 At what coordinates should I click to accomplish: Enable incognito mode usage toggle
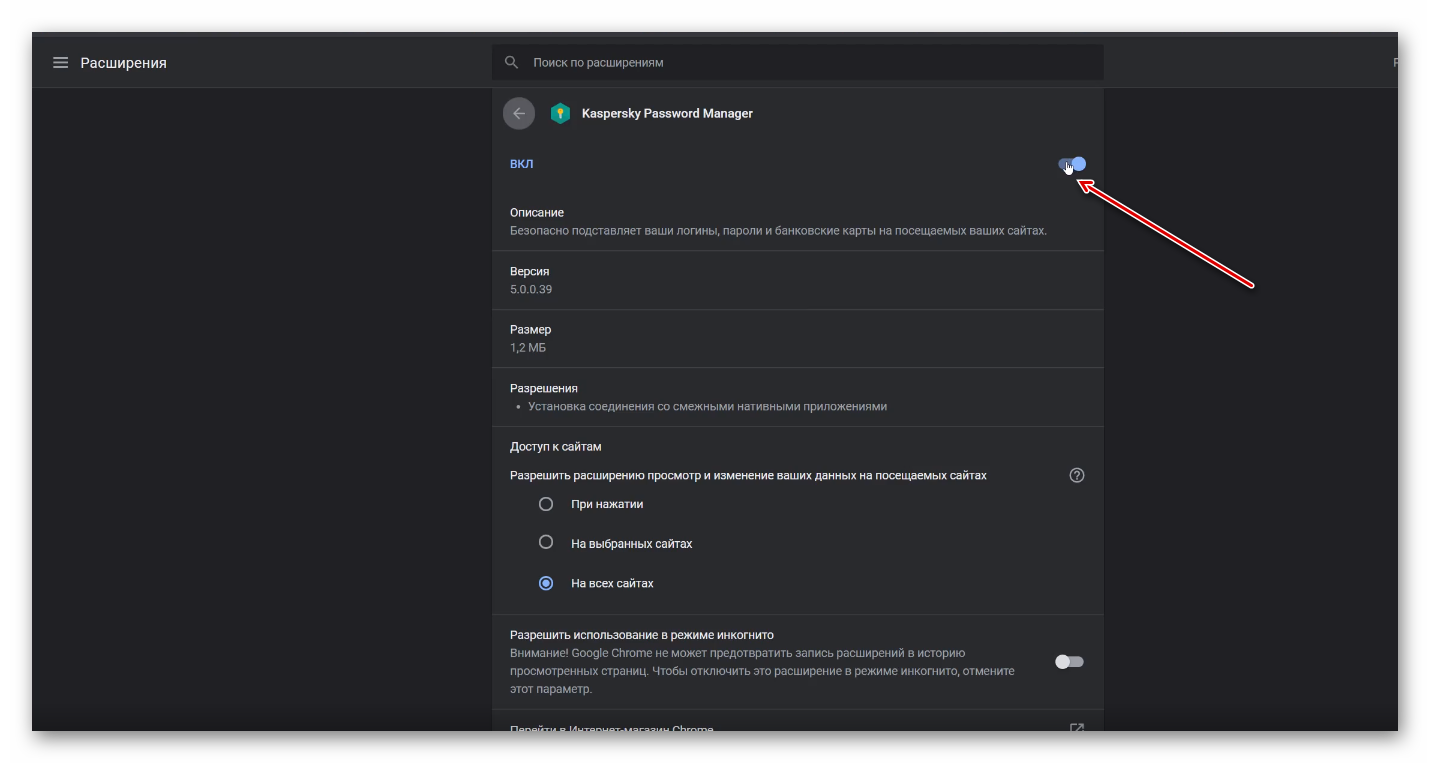coord(1069,662)
